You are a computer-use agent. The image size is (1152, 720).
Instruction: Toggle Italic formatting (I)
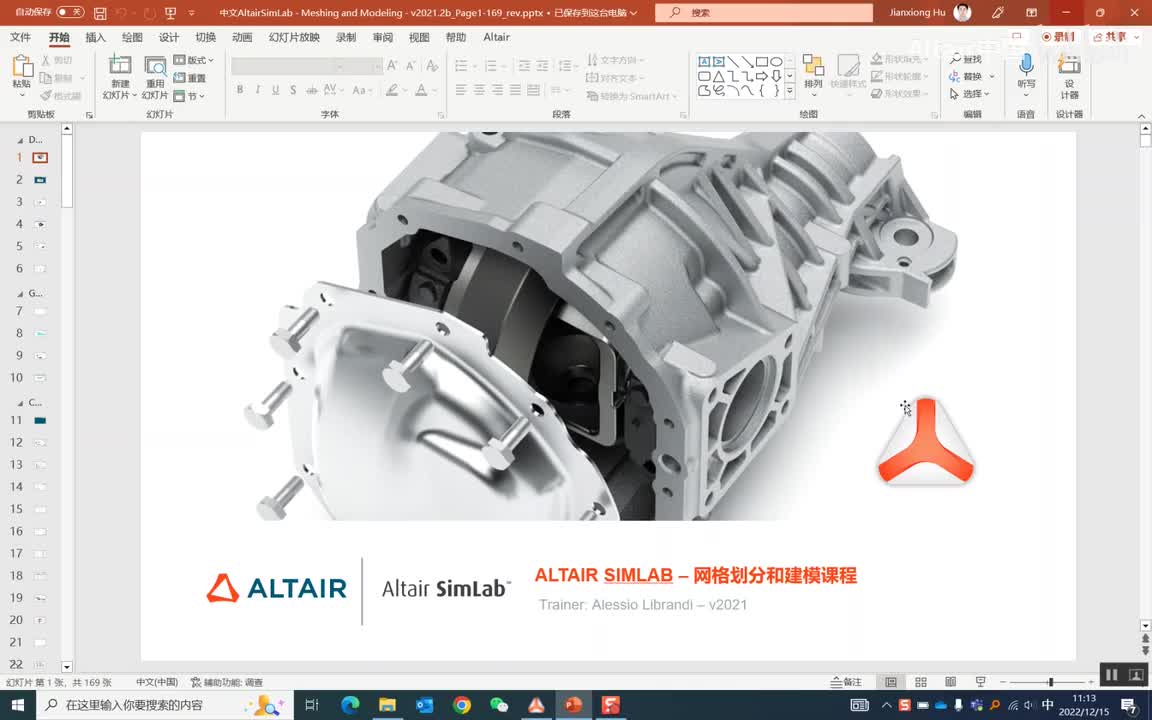coord(257,90)
